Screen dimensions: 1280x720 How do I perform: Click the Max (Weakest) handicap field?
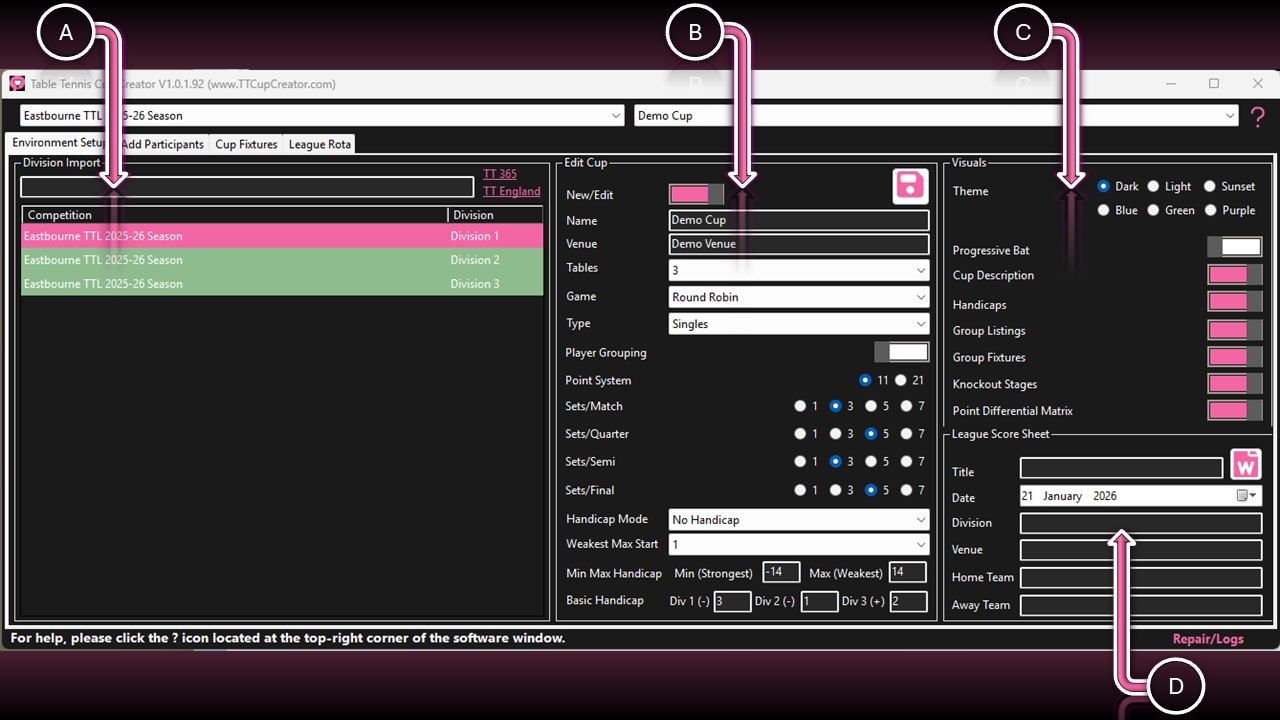(x=908, y=572)
